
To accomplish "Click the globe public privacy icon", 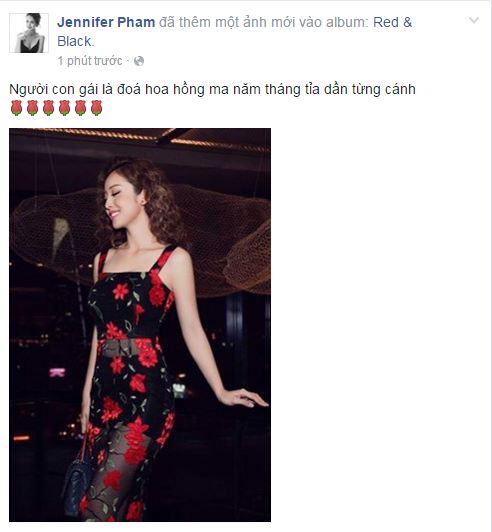I will pyautogui.click(x=139, y=61).
